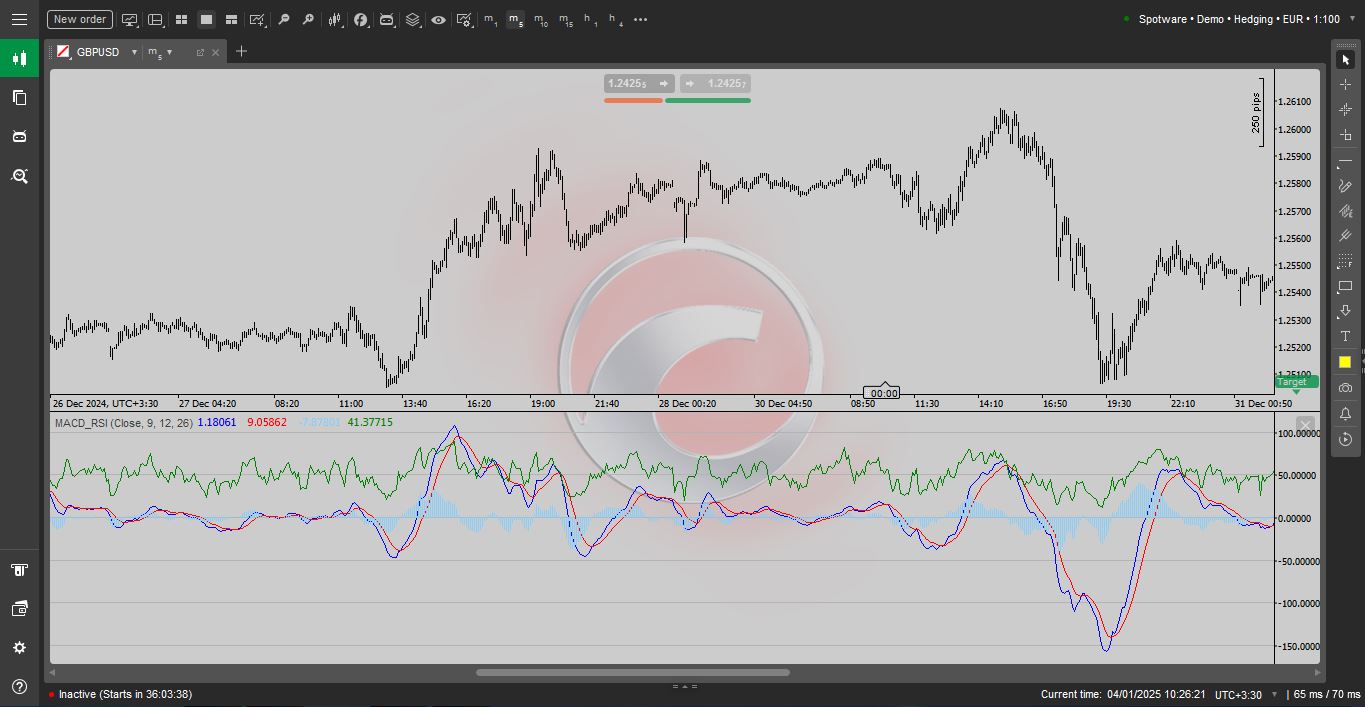
Task: Open the GBPUSD symbol dropdown
Action: (x=133, y=52)
